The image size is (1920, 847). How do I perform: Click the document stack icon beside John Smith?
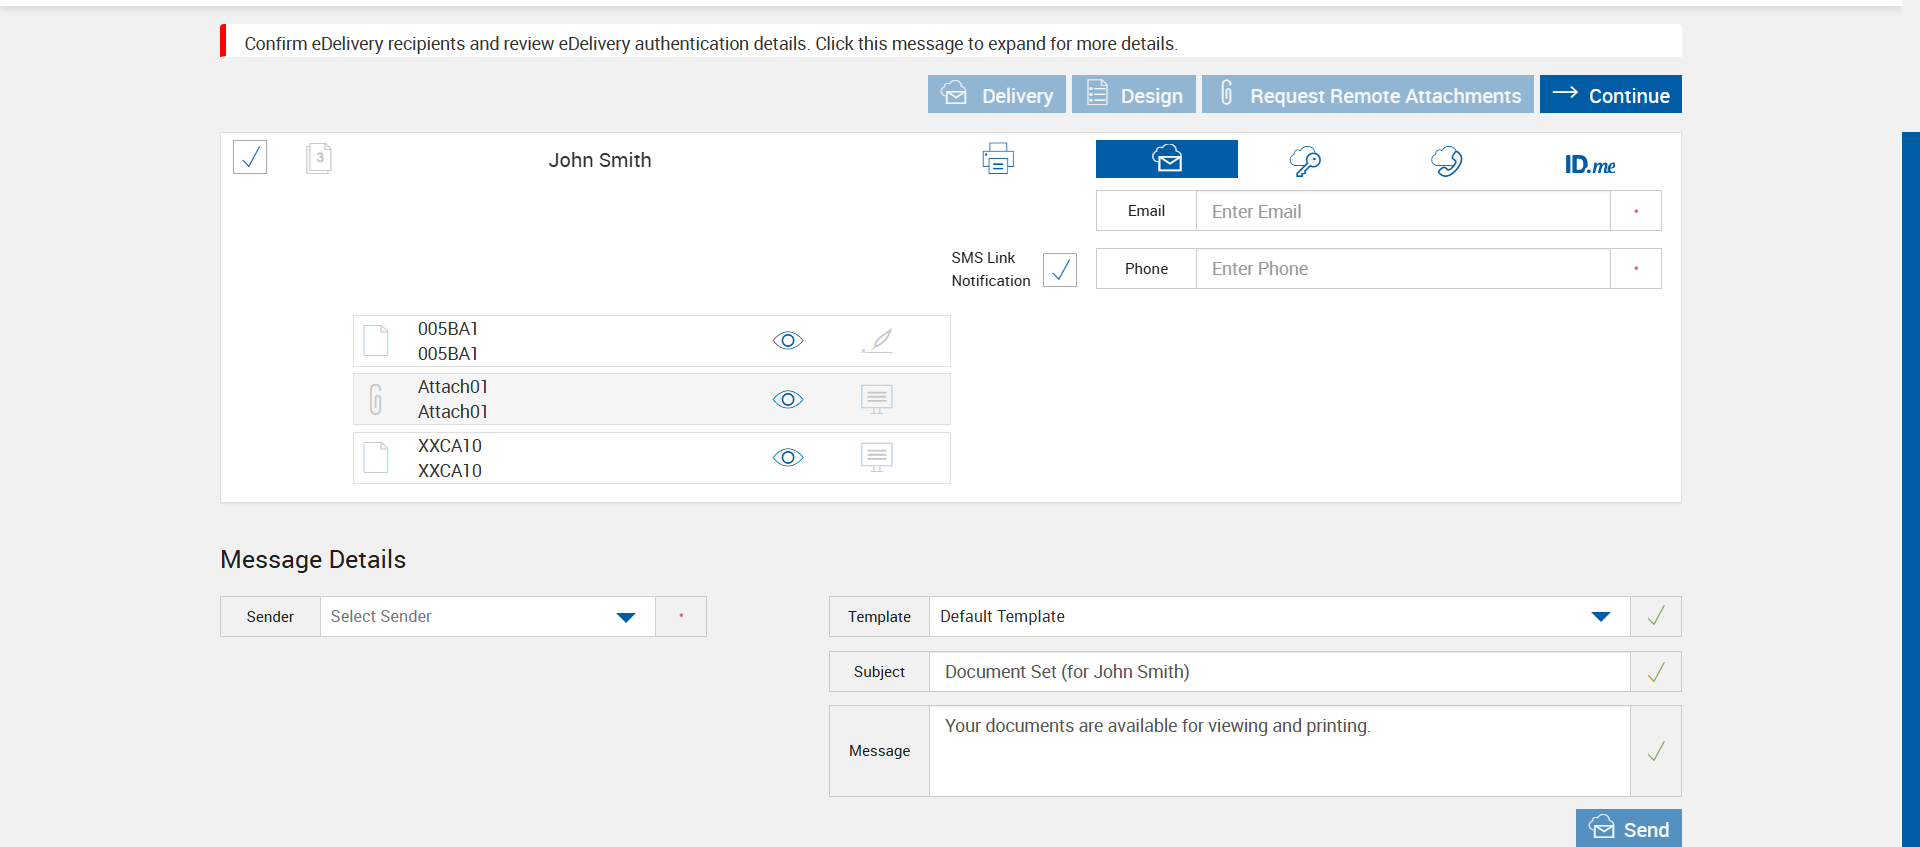(x=319, y=158)
